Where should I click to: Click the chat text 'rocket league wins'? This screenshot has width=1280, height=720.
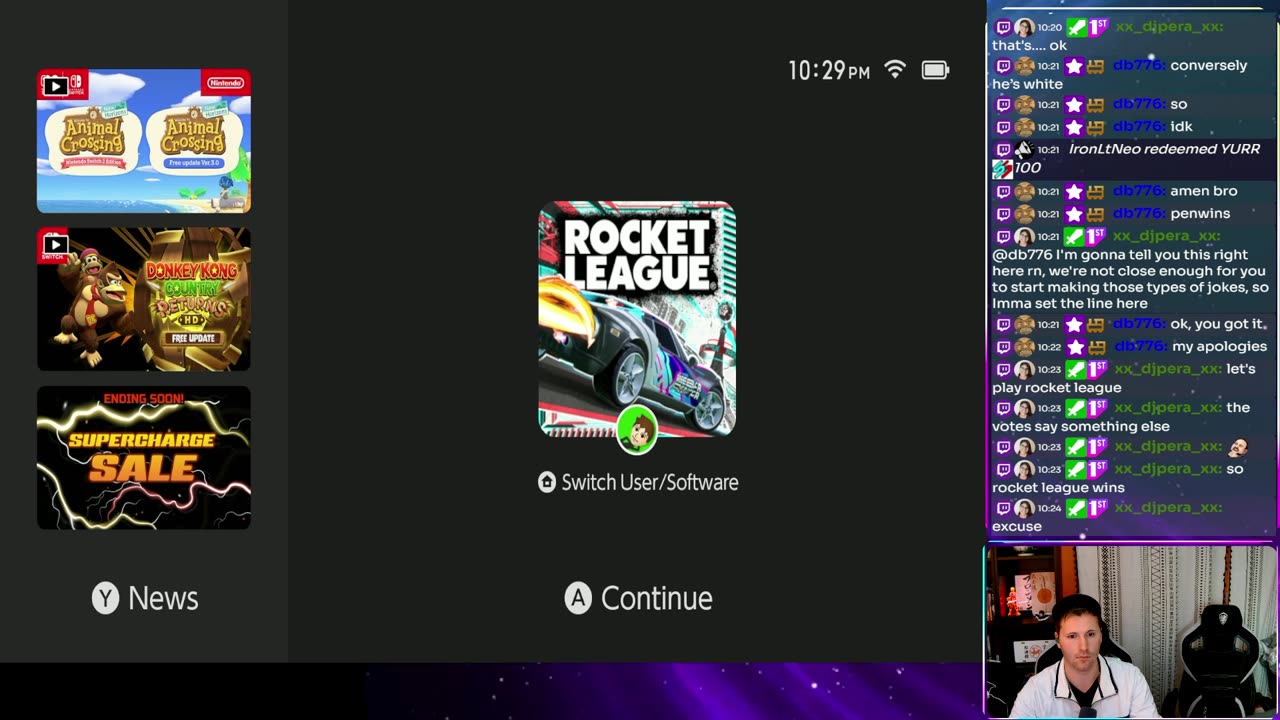1058,488
